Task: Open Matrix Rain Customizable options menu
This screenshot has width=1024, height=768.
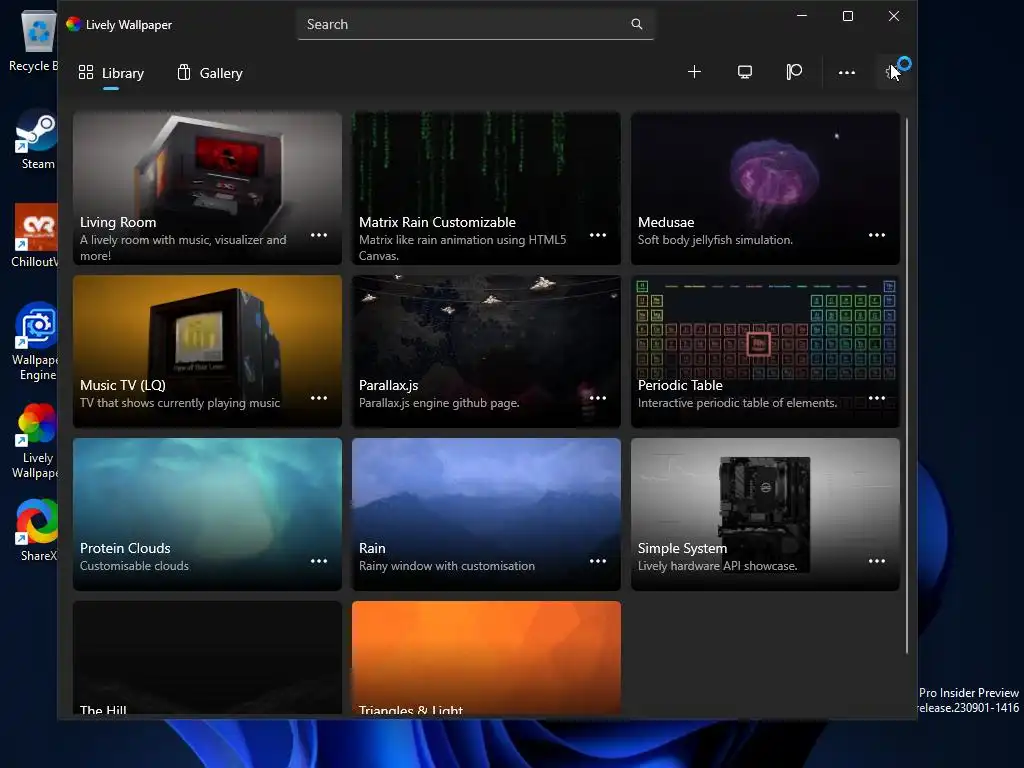Action: click(x=598, y=235)
